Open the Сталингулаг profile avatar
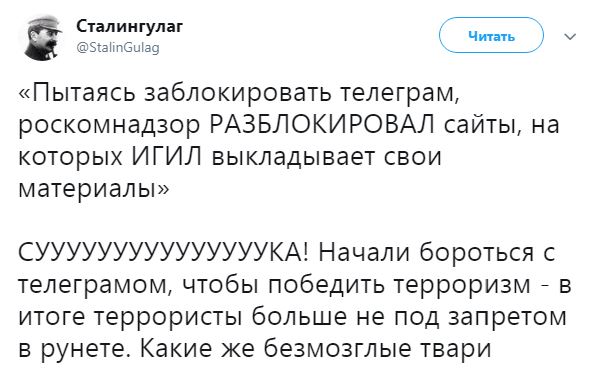The image size is (601, 375). tap(42, 37)
